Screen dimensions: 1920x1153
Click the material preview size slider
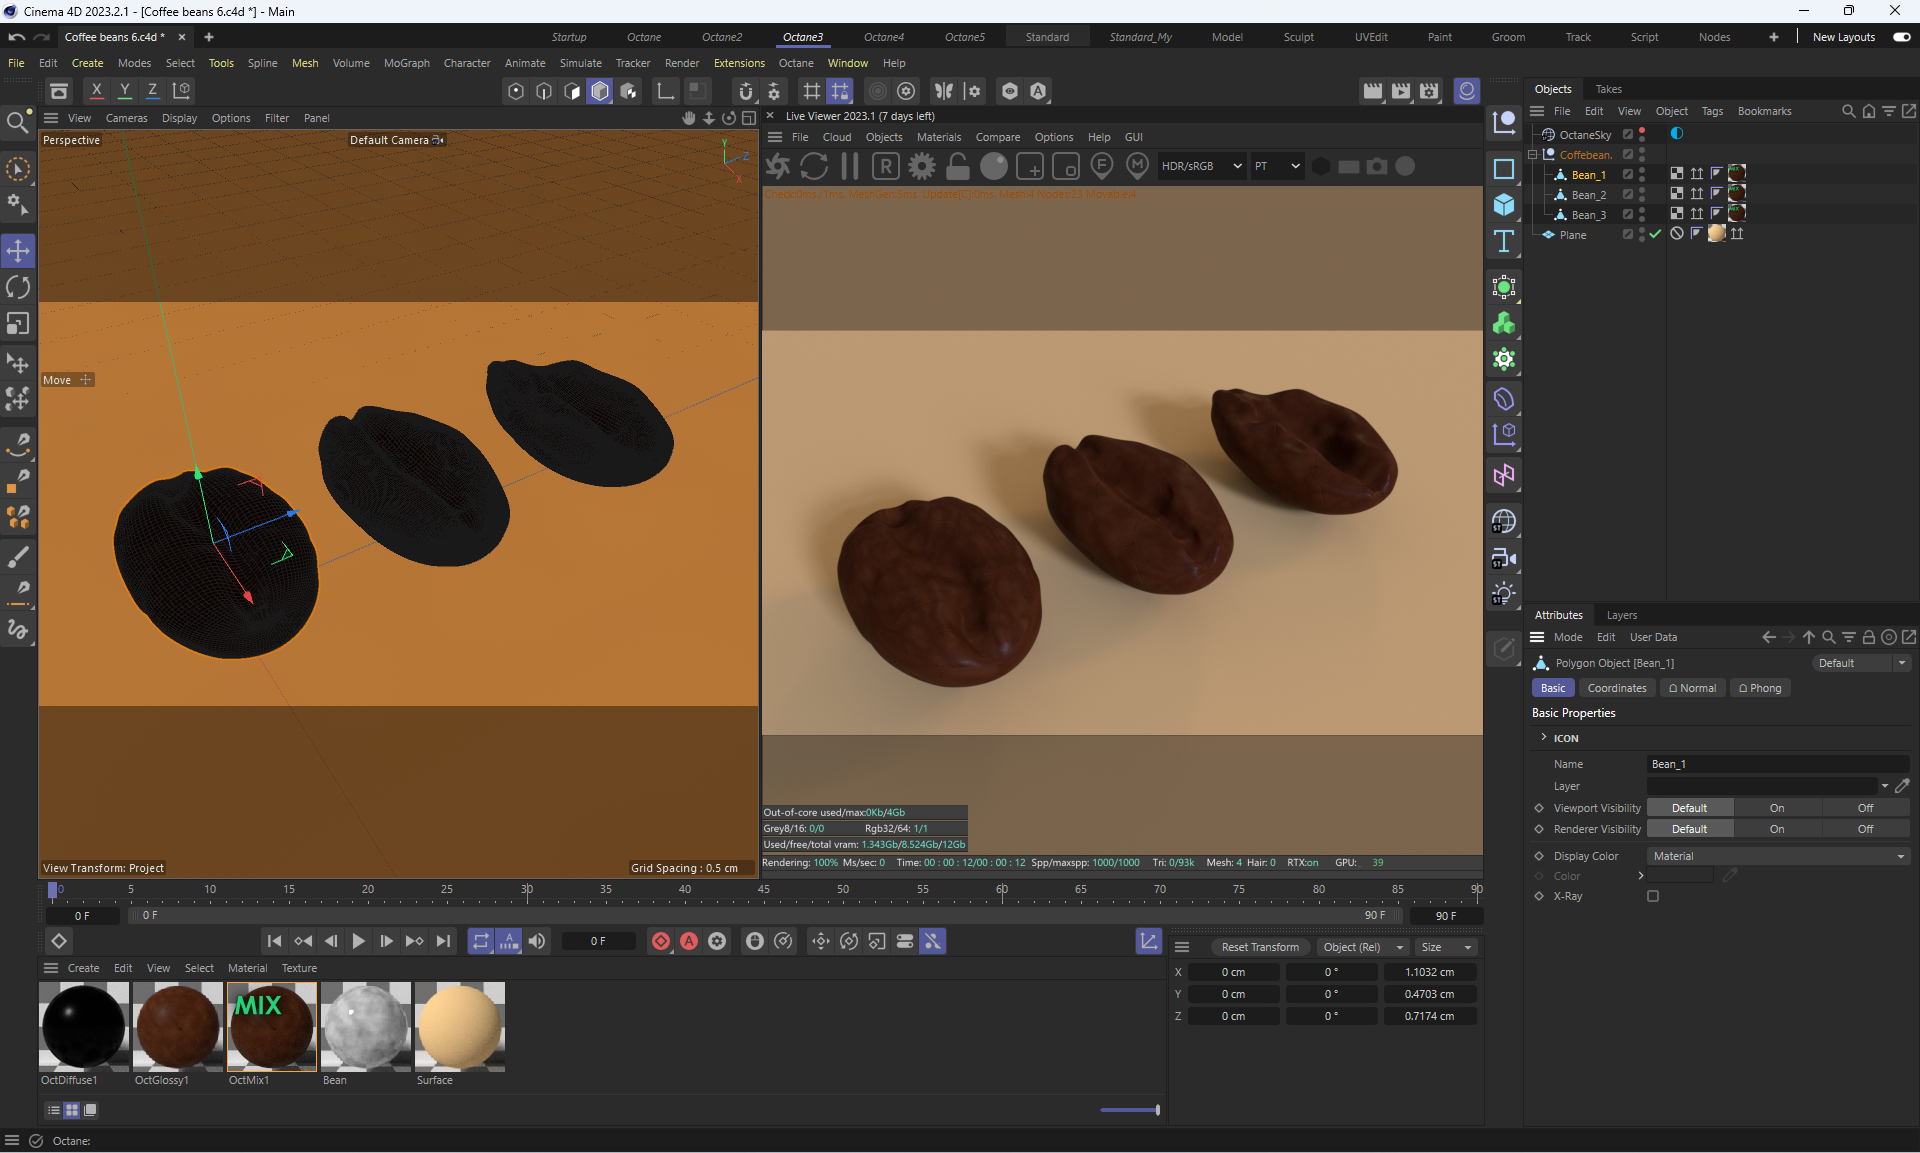(1130, 1110)
